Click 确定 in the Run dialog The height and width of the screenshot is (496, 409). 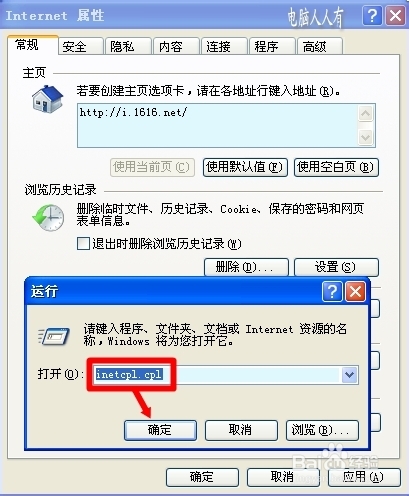point(160,430)
